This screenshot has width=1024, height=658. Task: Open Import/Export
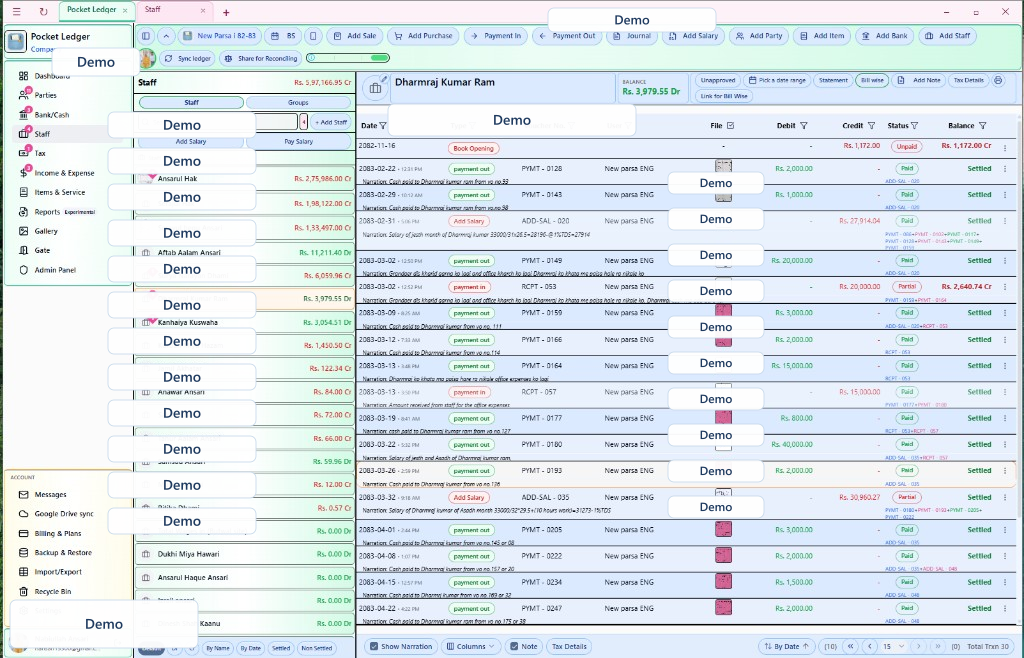(x=58, y=572)
